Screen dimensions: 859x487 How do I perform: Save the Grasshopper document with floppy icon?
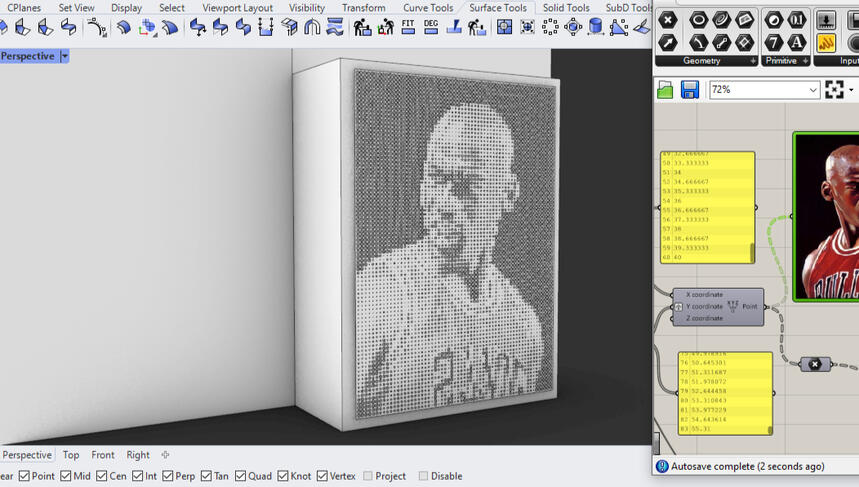click(690, 89)
